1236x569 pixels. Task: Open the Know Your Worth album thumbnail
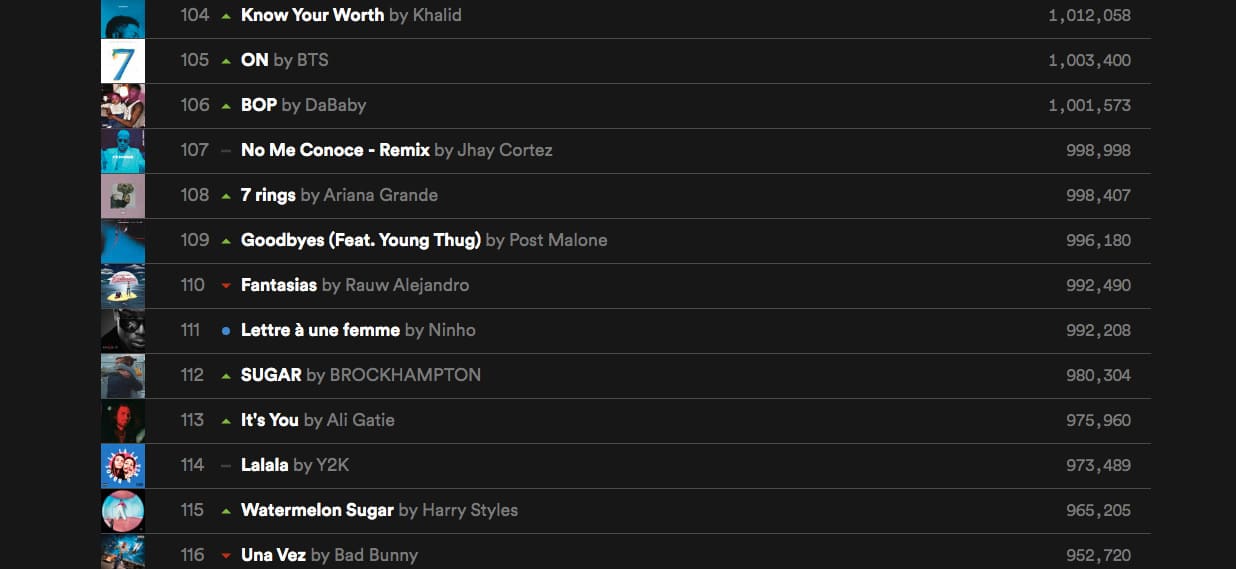(x=123, y=18)
